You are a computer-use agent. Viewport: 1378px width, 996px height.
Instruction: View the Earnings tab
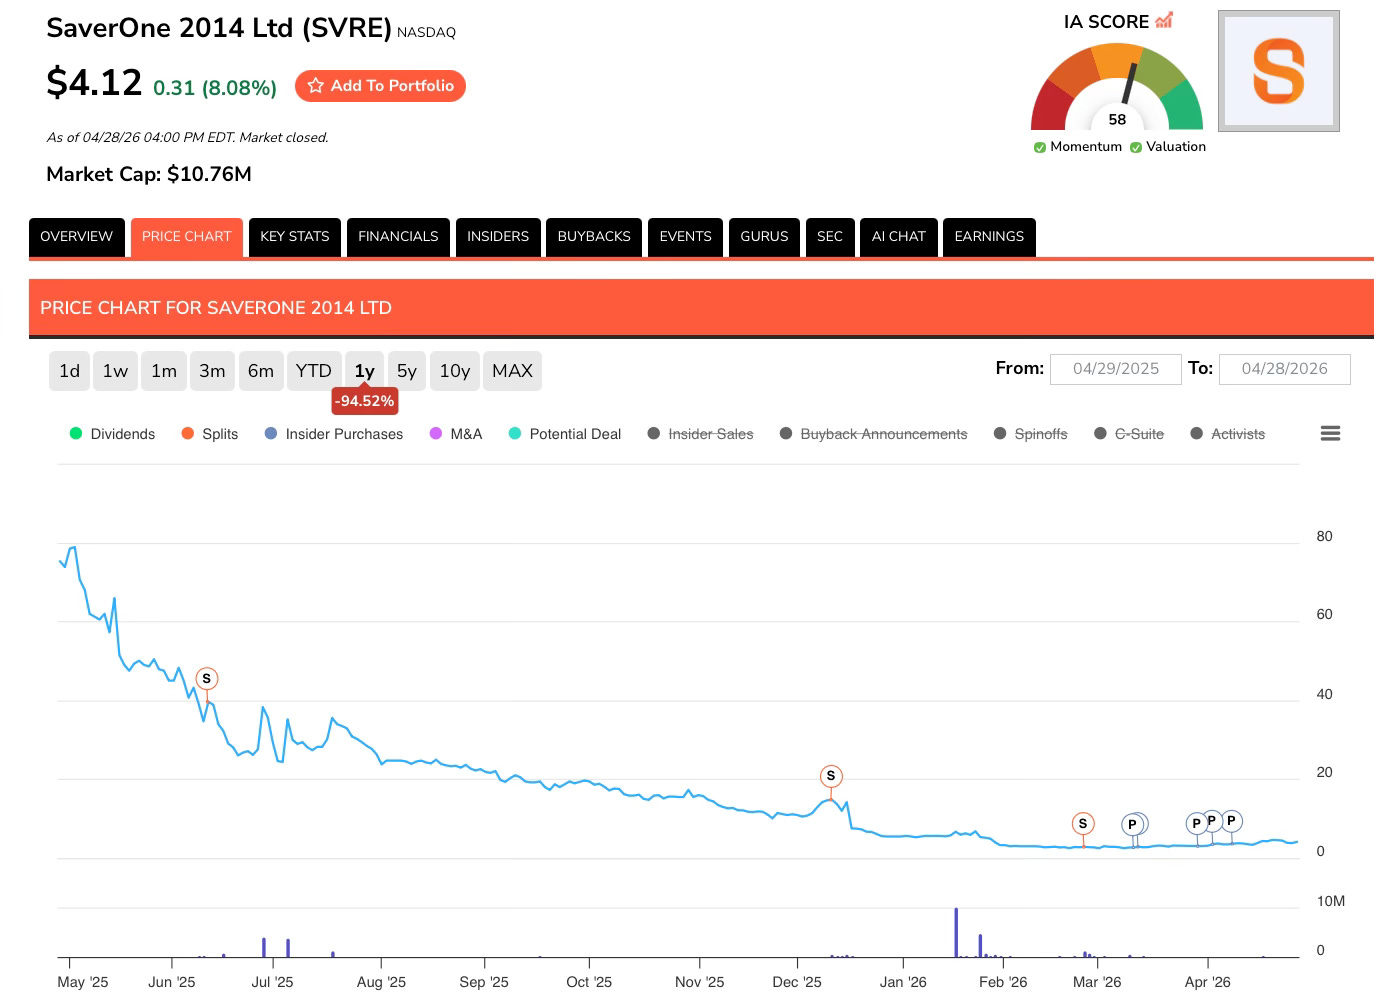click(989, 237)
